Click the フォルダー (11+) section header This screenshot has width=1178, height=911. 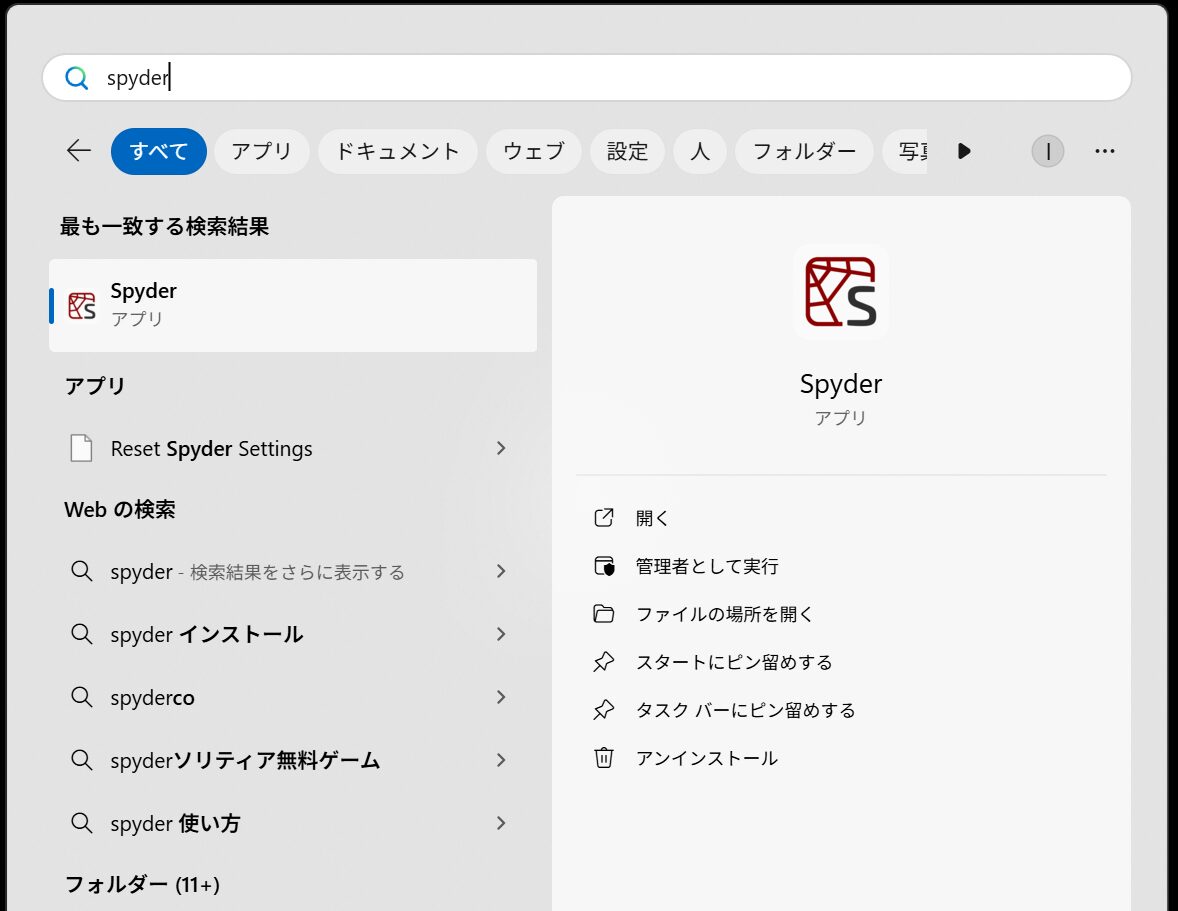142,885
